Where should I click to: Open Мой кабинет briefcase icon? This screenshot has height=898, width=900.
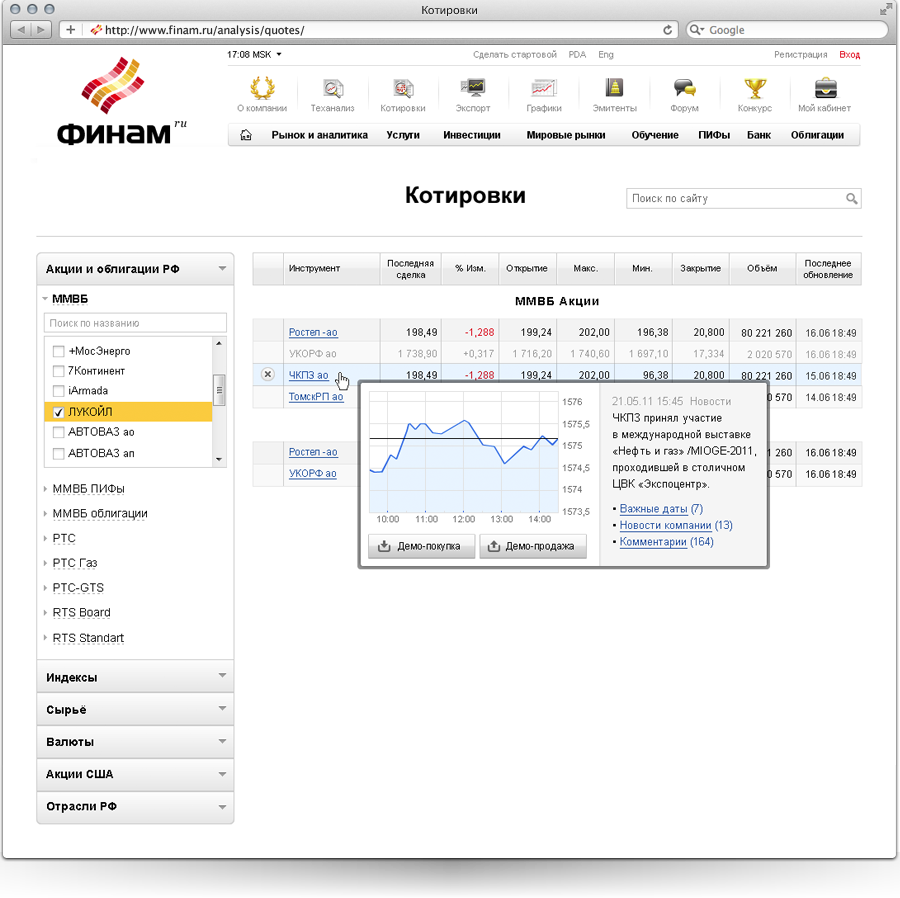point(825,89)
